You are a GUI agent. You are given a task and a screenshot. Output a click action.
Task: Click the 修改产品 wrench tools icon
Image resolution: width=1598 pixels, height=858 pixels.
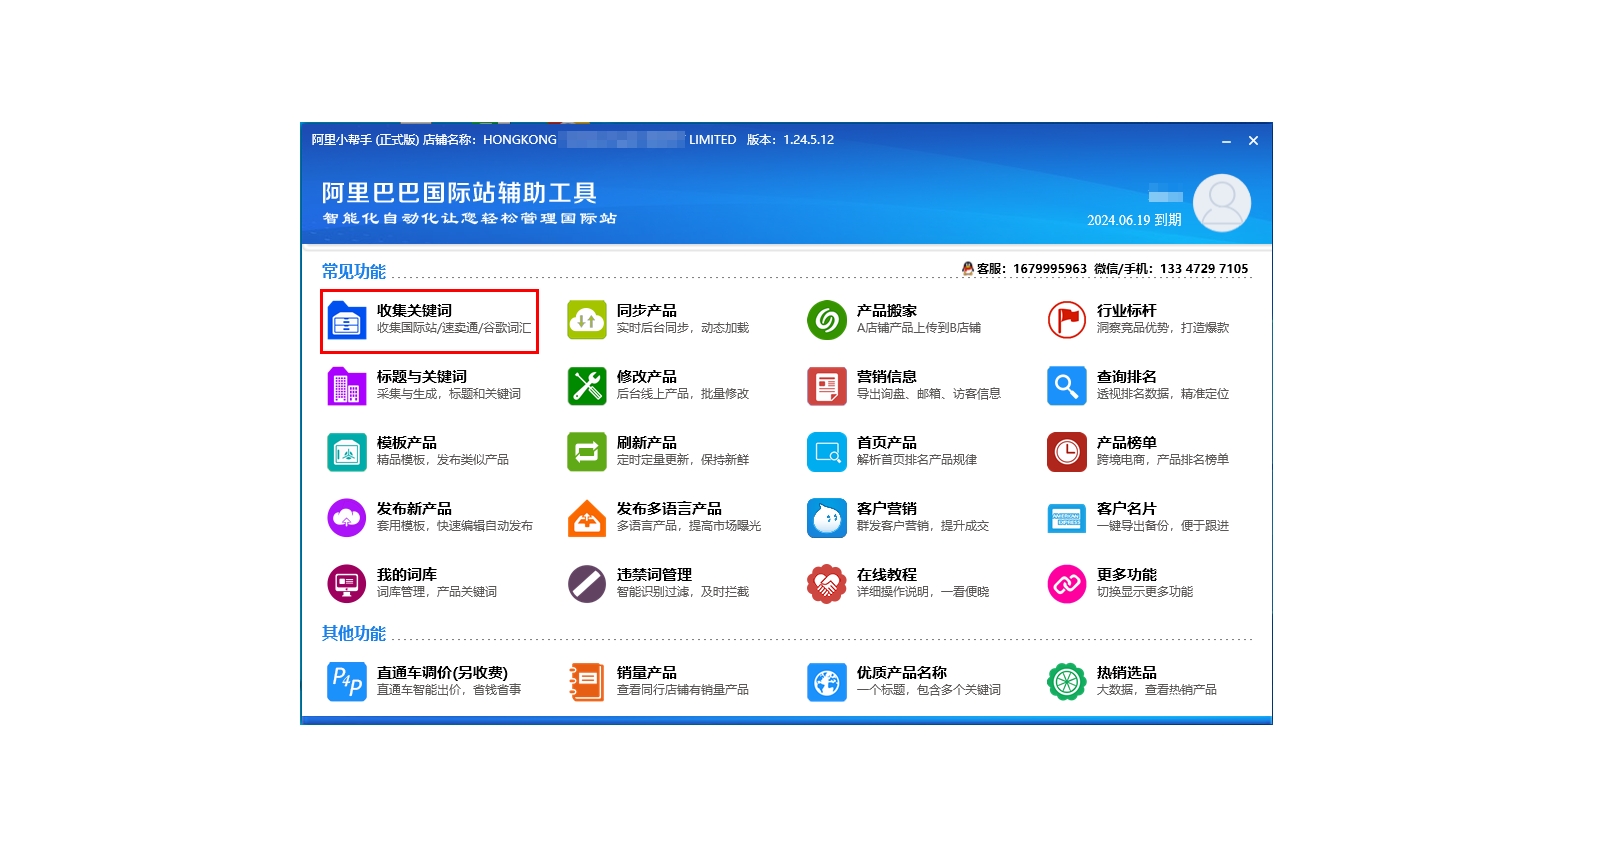pos(587,386)
